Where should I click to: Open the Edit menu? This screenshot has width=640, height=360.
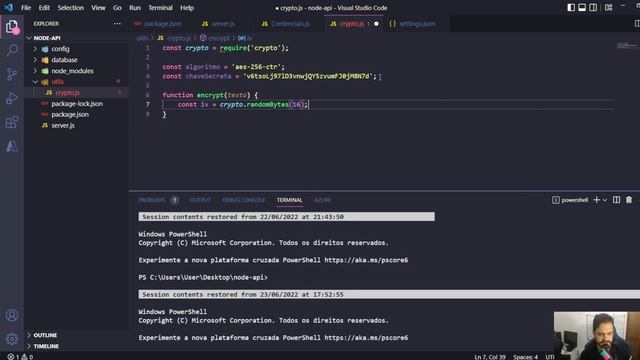[x=44, y=8]
